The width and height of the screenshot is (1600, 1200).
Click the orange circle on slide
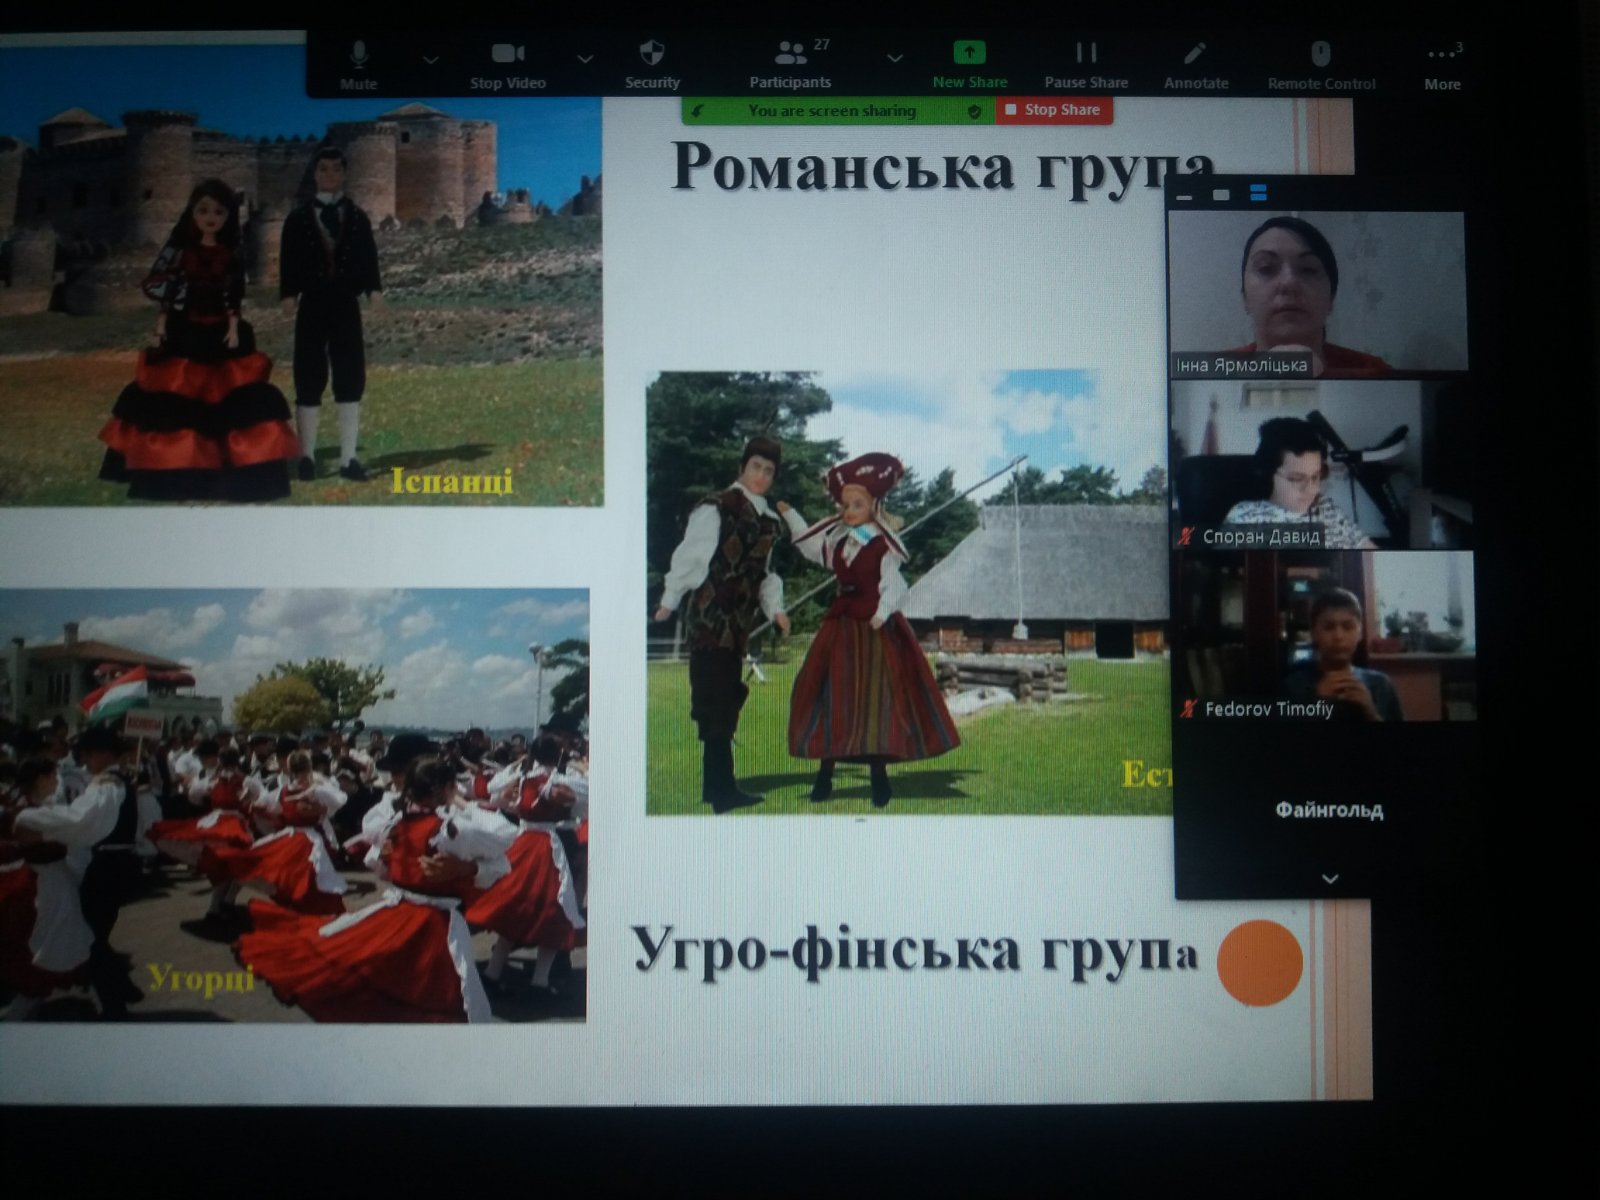click(1260, 962)
